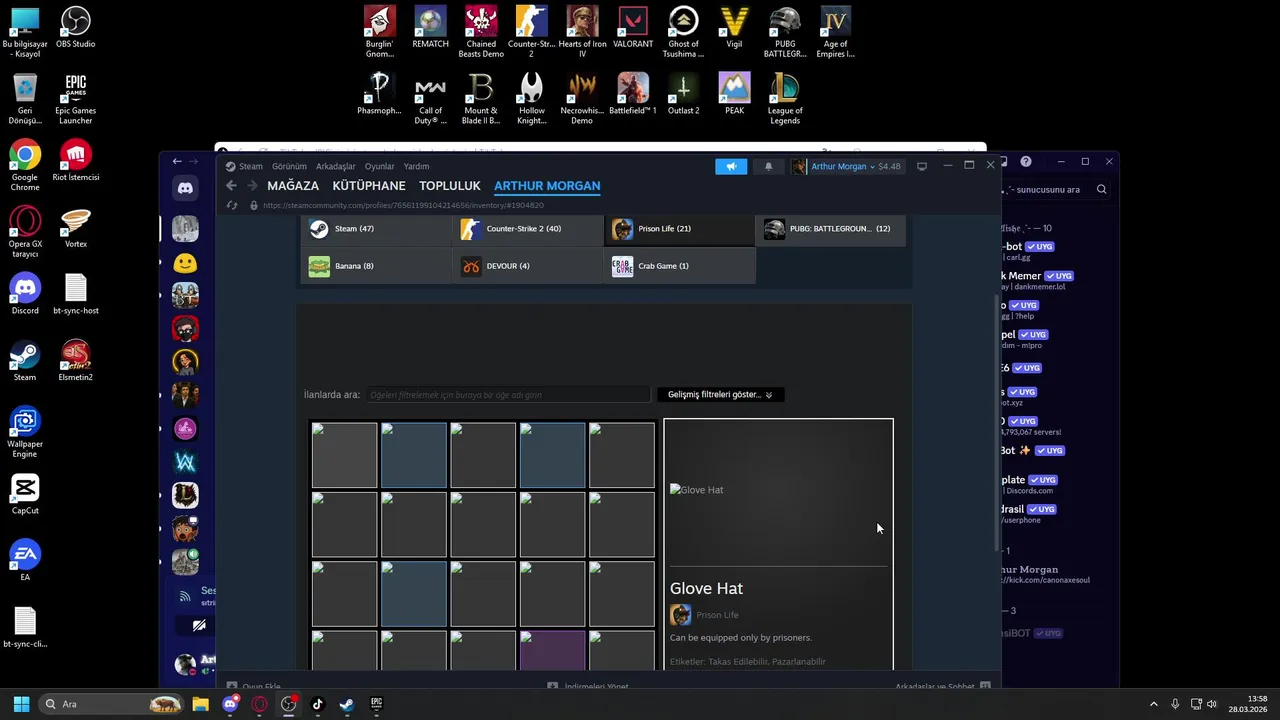
Task: Open the Windows Start button
Action: 21,704
